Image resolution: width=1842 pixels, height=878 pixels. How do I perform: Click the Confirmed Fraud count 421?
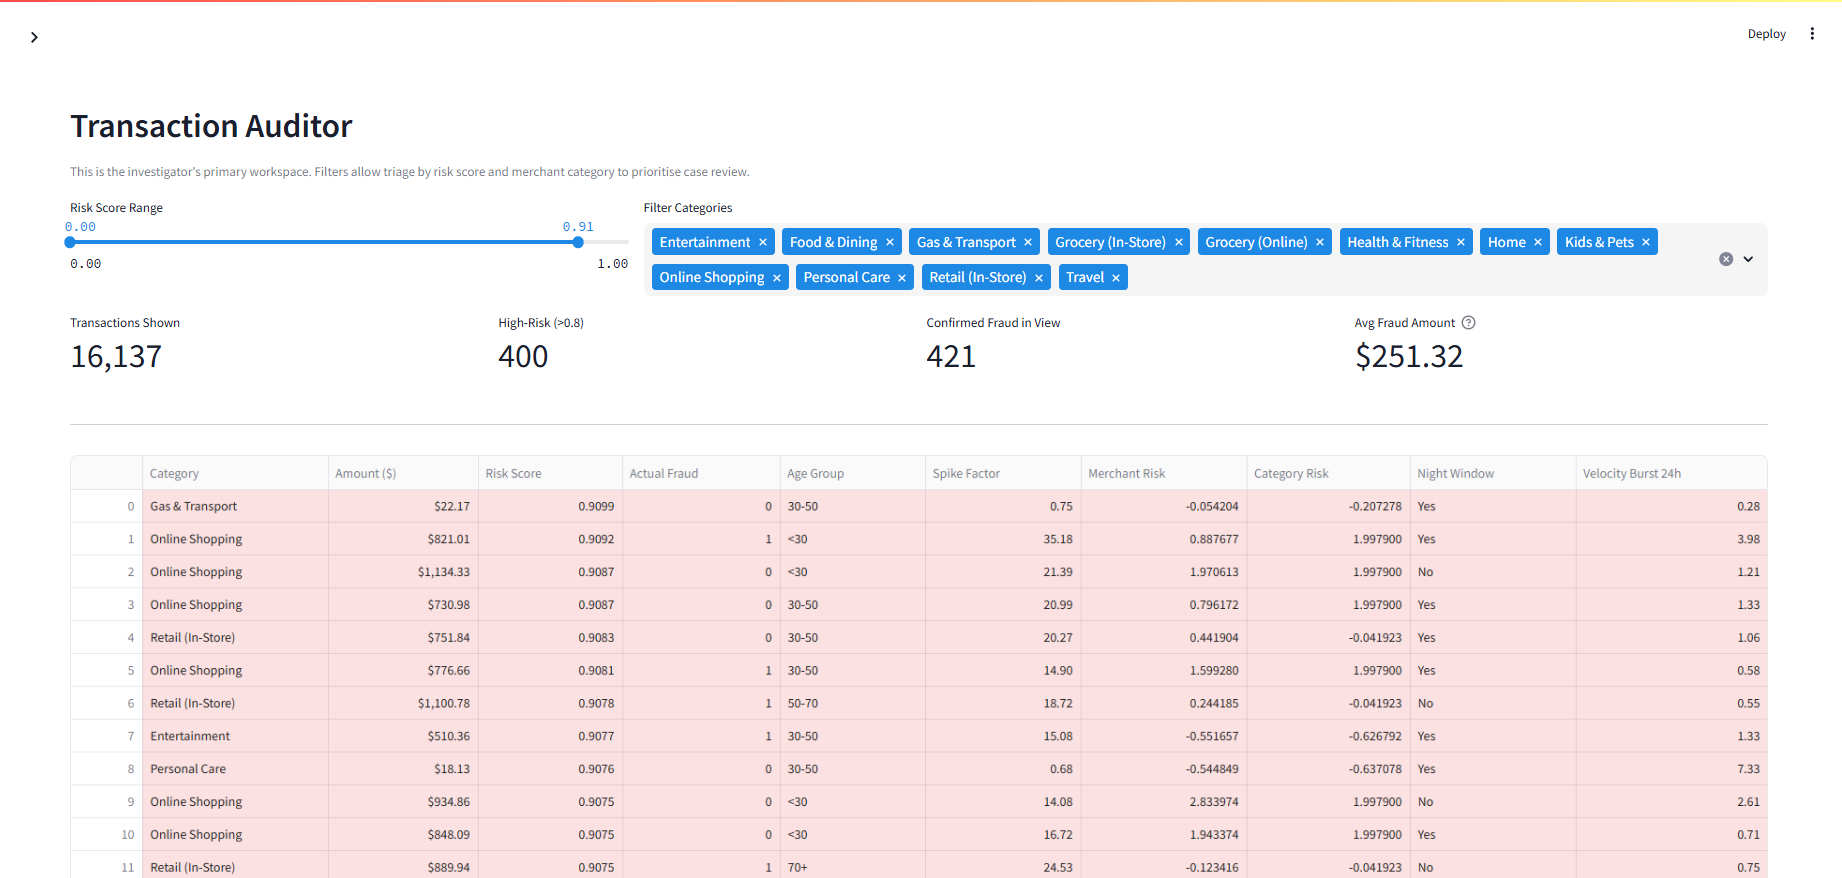point(951,356)
